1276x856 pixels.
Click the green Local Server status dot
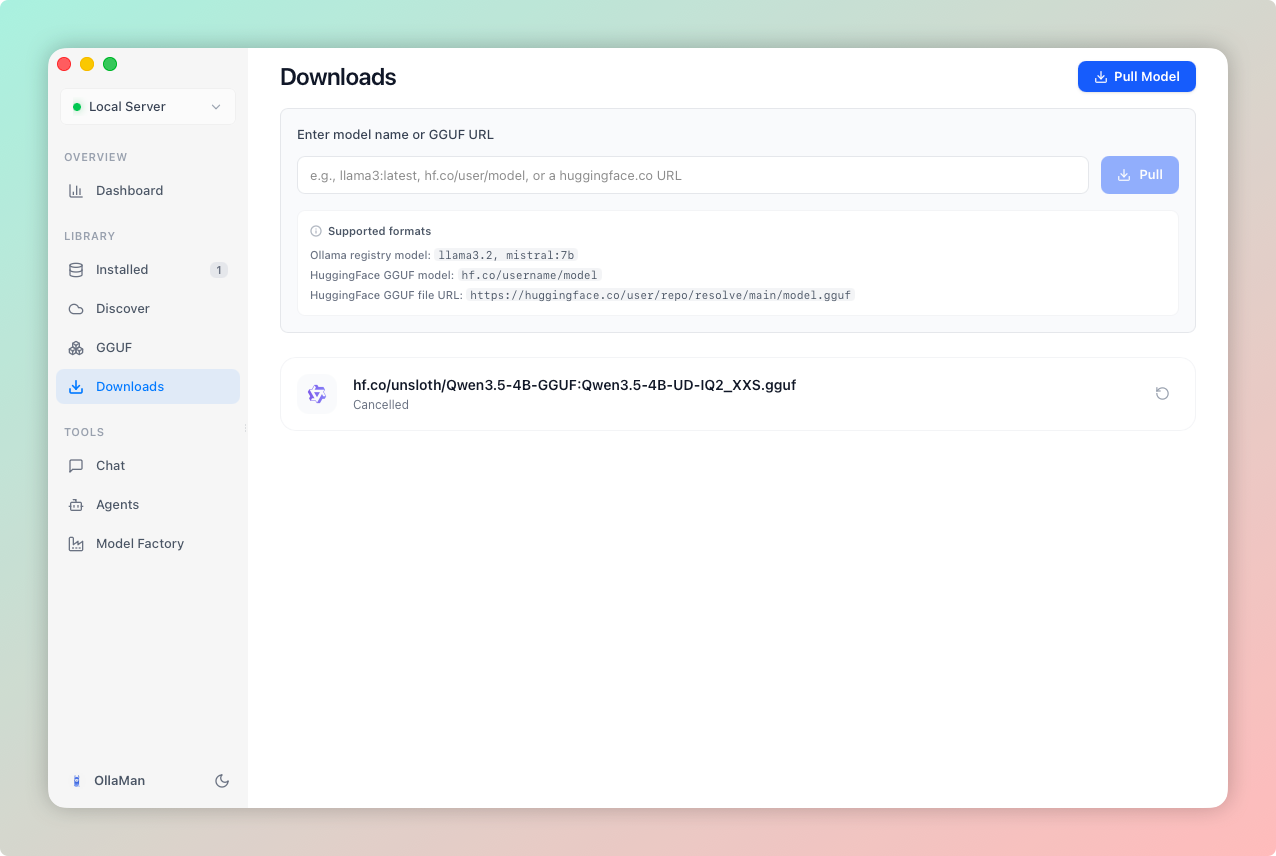77,107
